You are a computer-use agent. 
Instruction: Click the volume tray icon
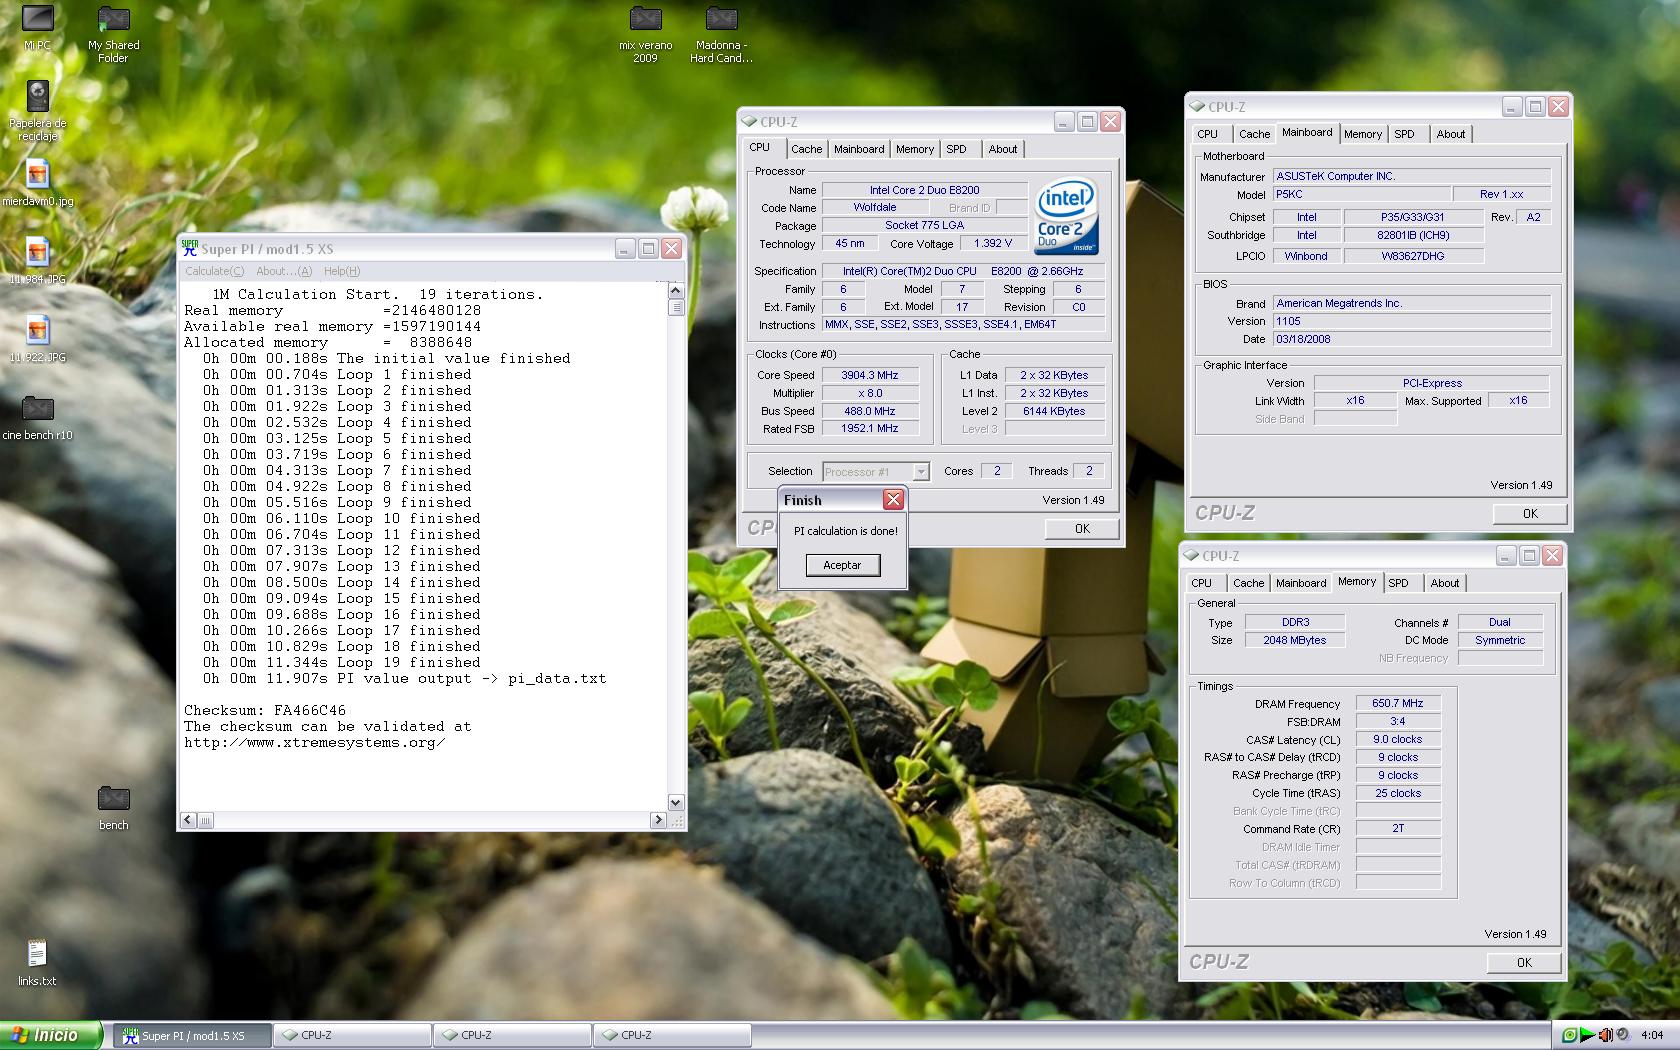pos(1605,1035)
